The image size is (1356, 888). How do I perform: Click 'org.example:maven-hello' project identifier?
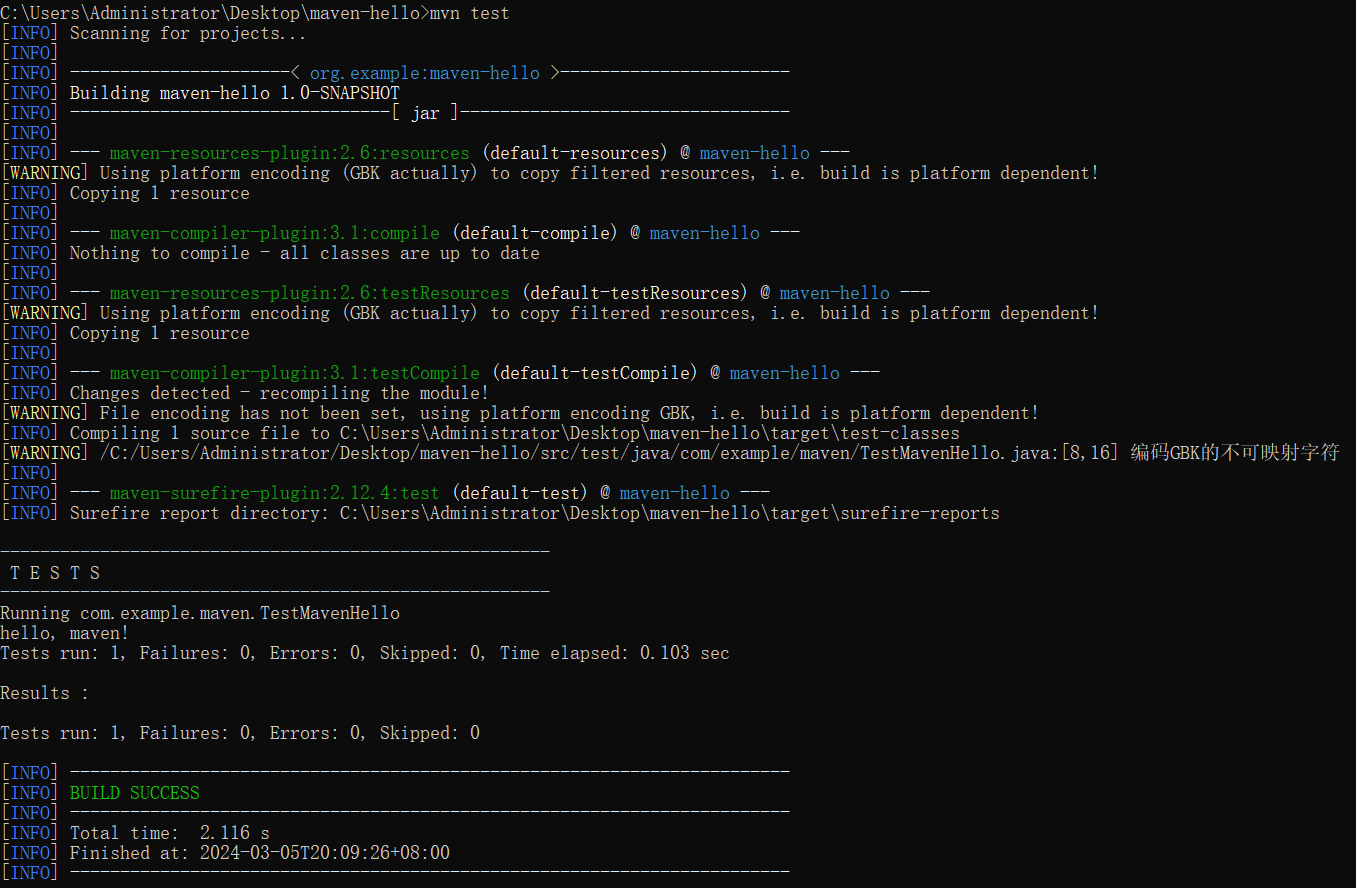coord(425,73)
